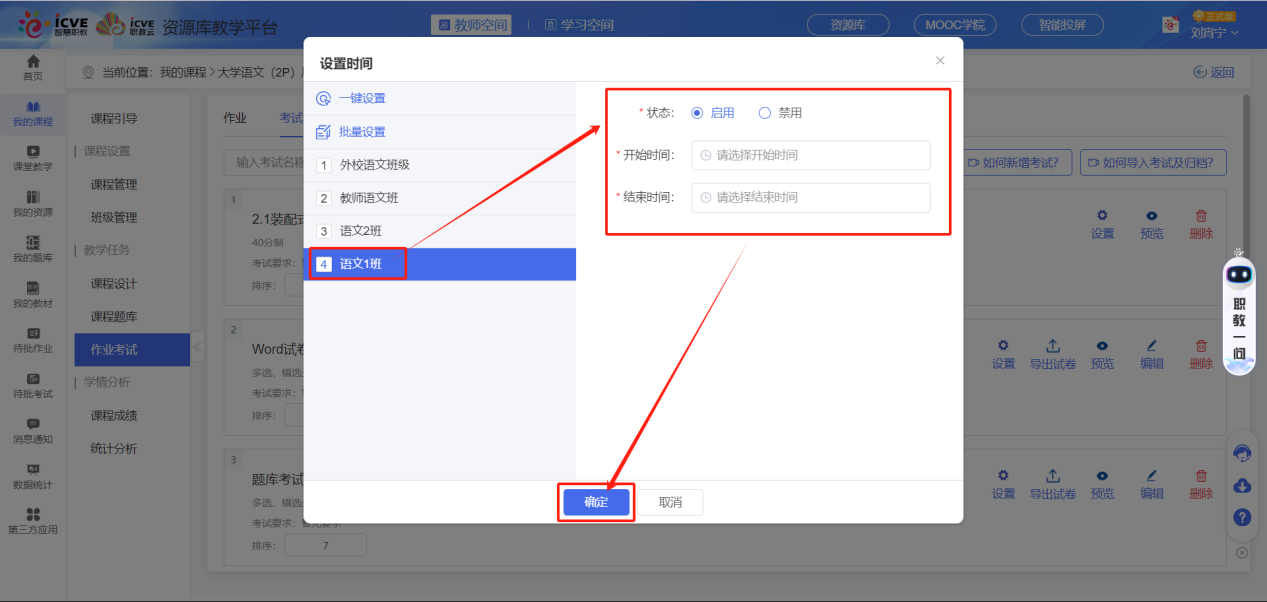Image resolution: width=1267 pixels, height=602 pixels.
Task: Open 消息通知 notifications panel
Action: click(x=32, y=428)
